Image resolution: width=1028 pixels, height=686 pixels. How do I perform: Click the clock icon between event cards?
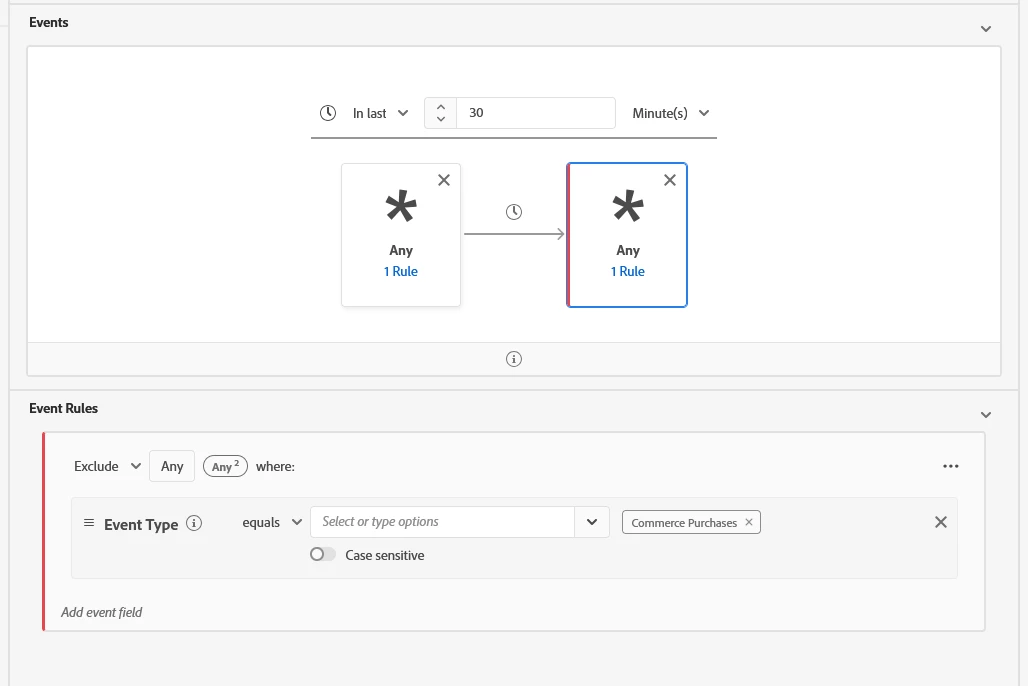coord(514,212)
